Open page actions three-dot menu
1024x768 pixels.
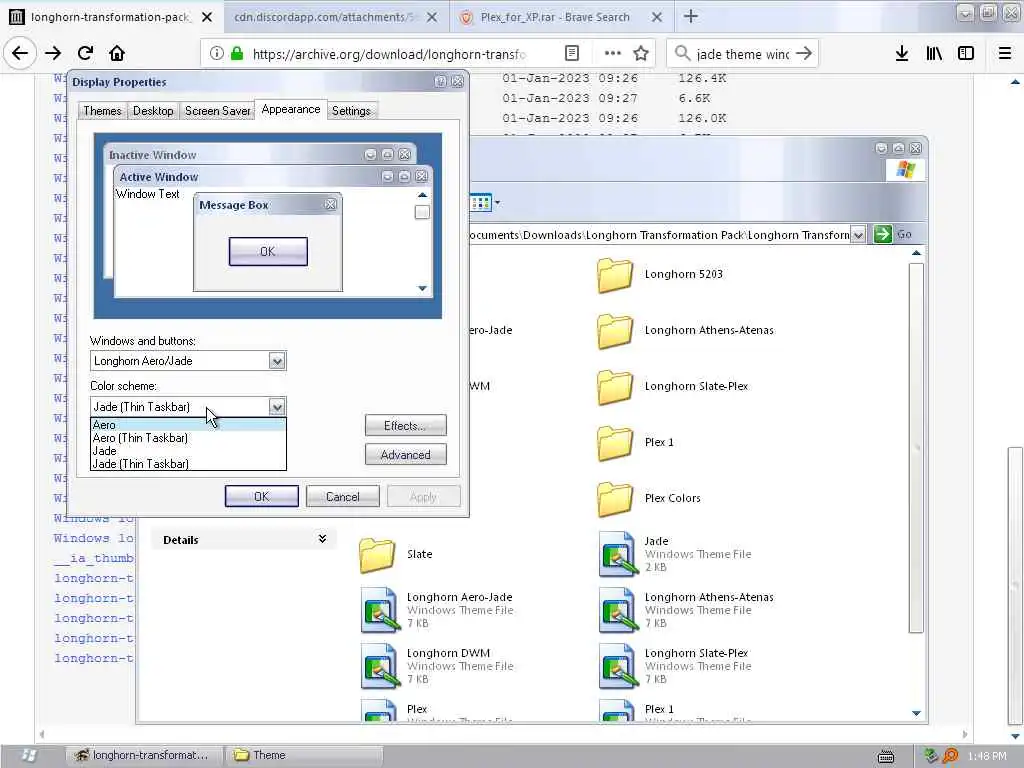coord(613,54)
